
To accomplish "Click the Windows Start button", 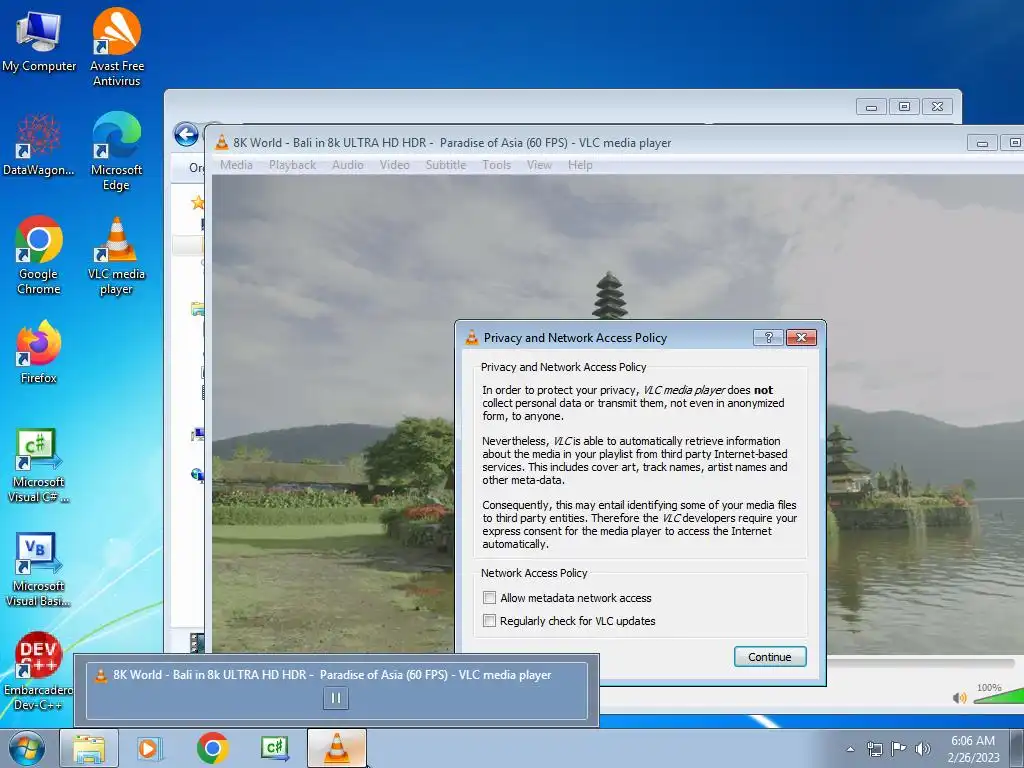I will 26,748.
